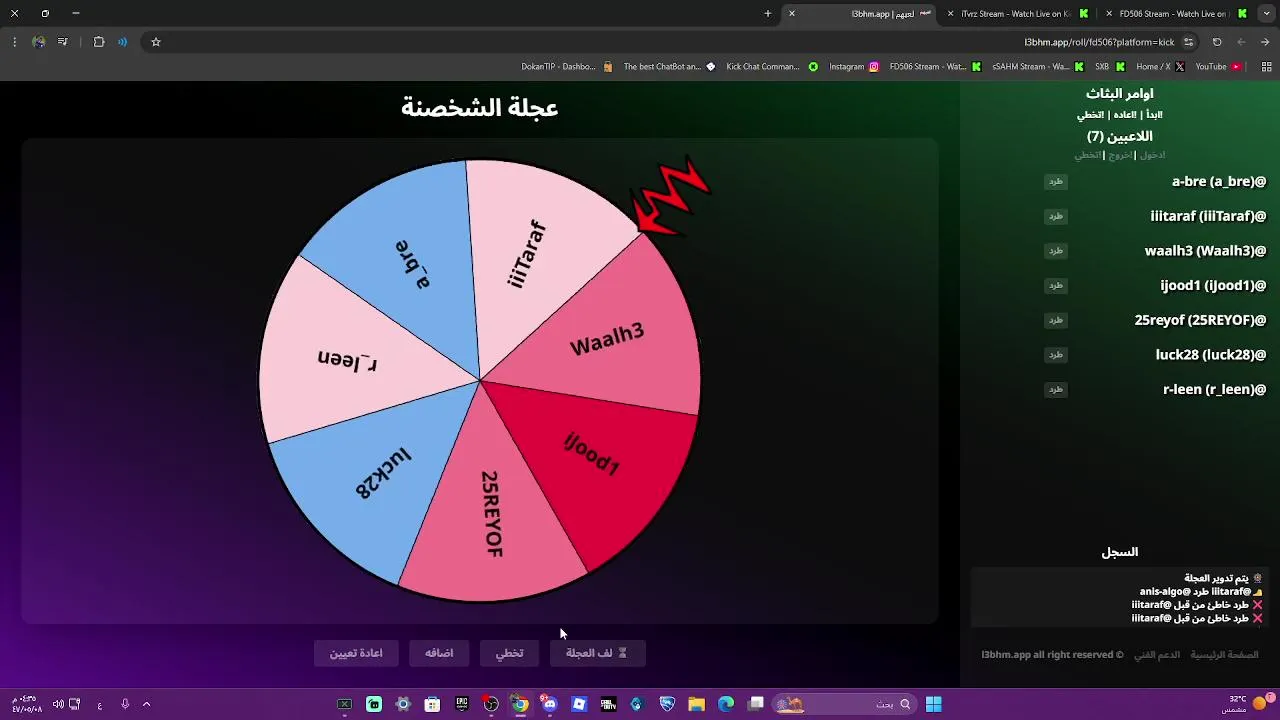Open the browser three-dot menu
Image resolution: width=1280 pixels, height=720 pixels.
14,42
